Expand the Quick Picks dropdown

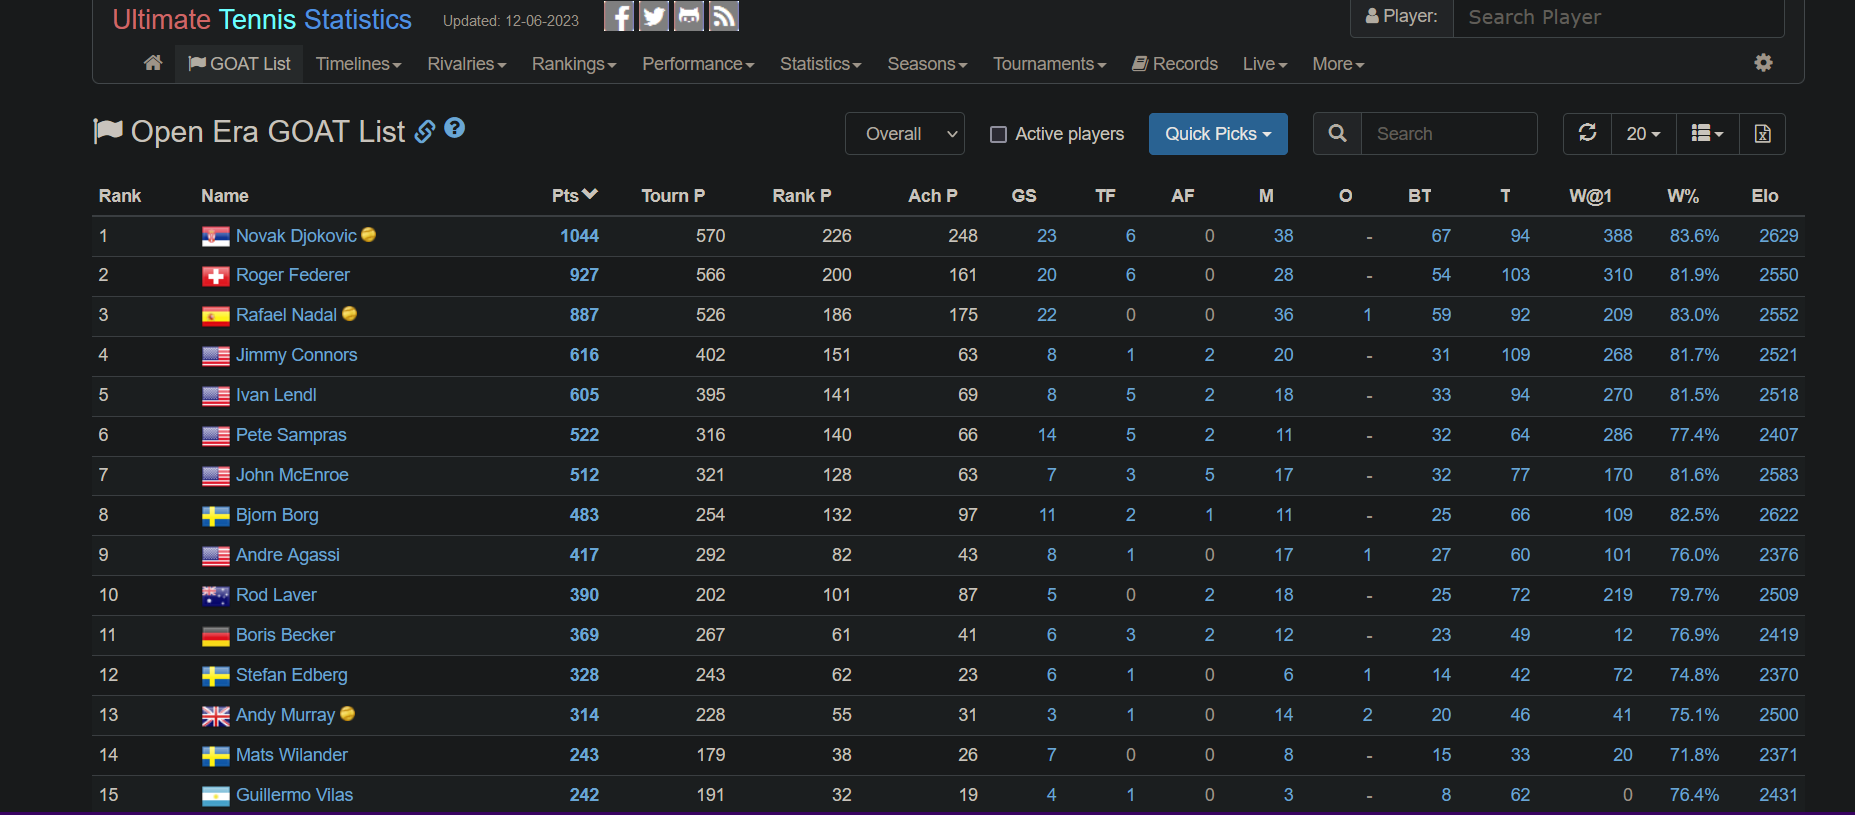1218,133
